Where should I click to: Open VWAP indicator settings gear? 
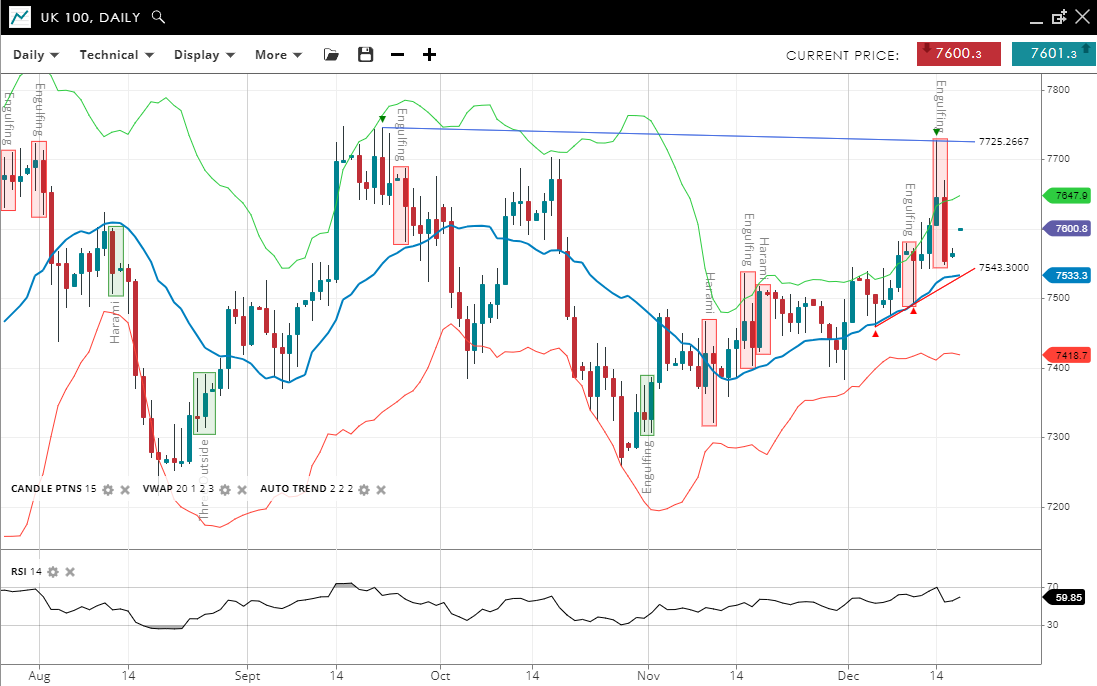[x=225, y=490]
